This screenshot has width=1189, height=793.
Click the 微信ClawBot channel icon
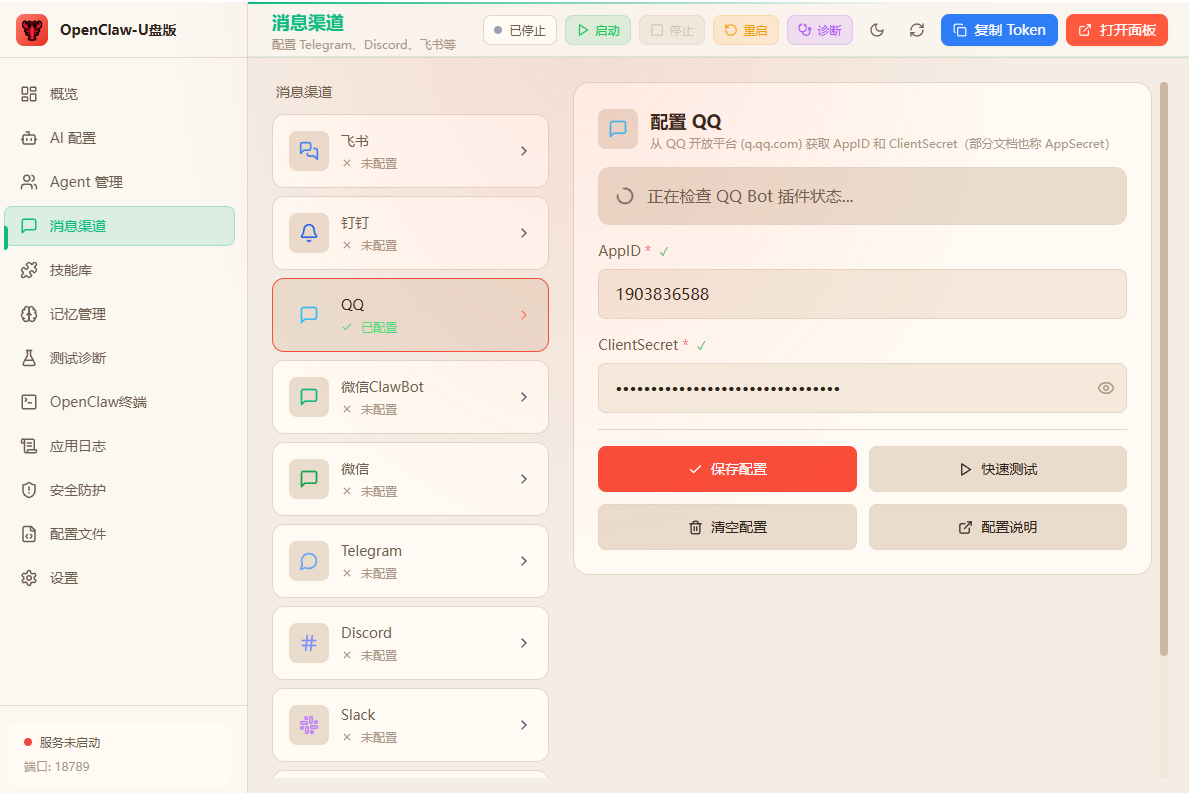pos(309,396)
